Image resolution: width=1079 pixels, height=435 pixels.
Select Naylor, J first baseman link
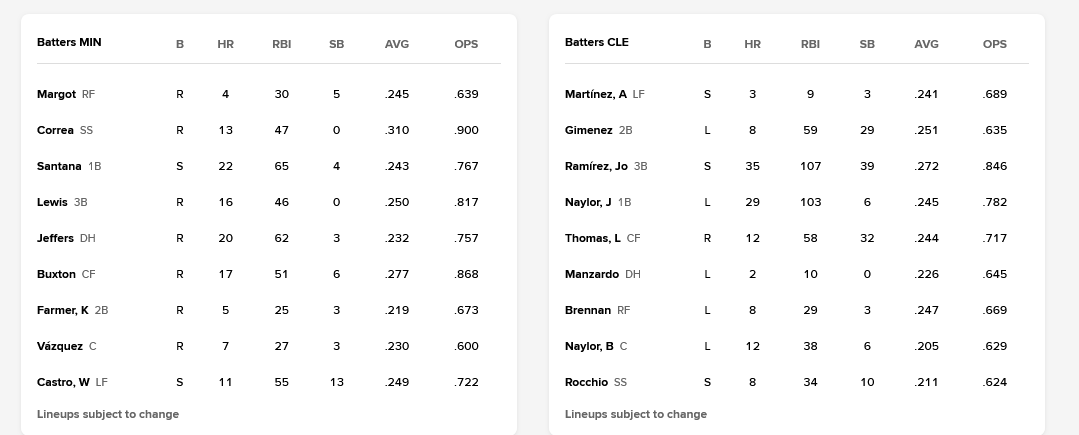pos(588,202)
